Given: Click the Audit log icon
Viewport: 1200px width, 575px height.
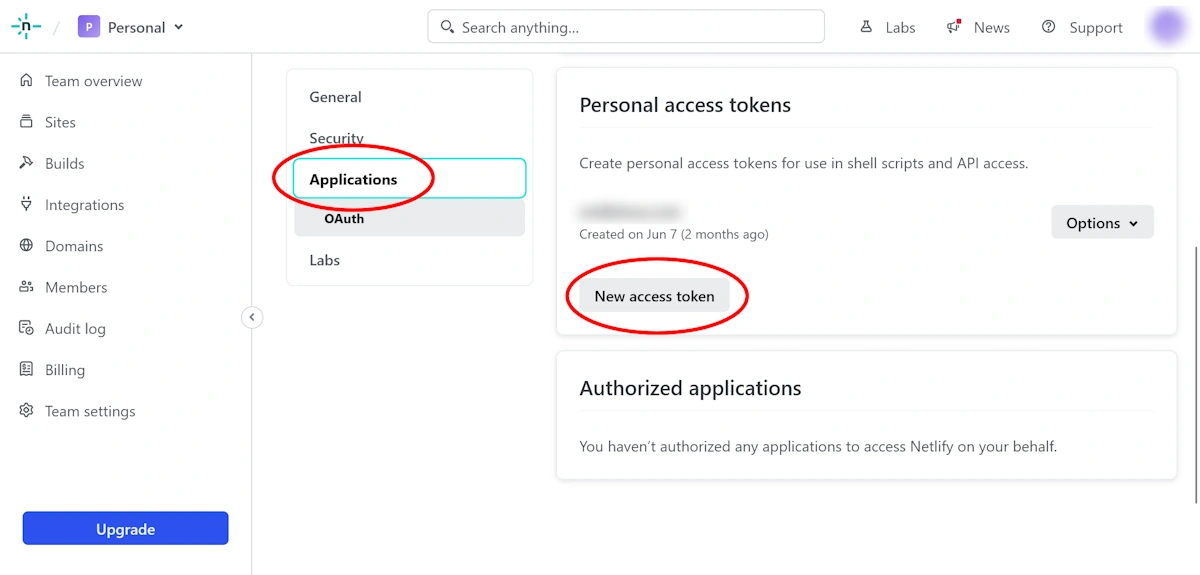Looking at the screenshot, I should (x=26, y=328).
